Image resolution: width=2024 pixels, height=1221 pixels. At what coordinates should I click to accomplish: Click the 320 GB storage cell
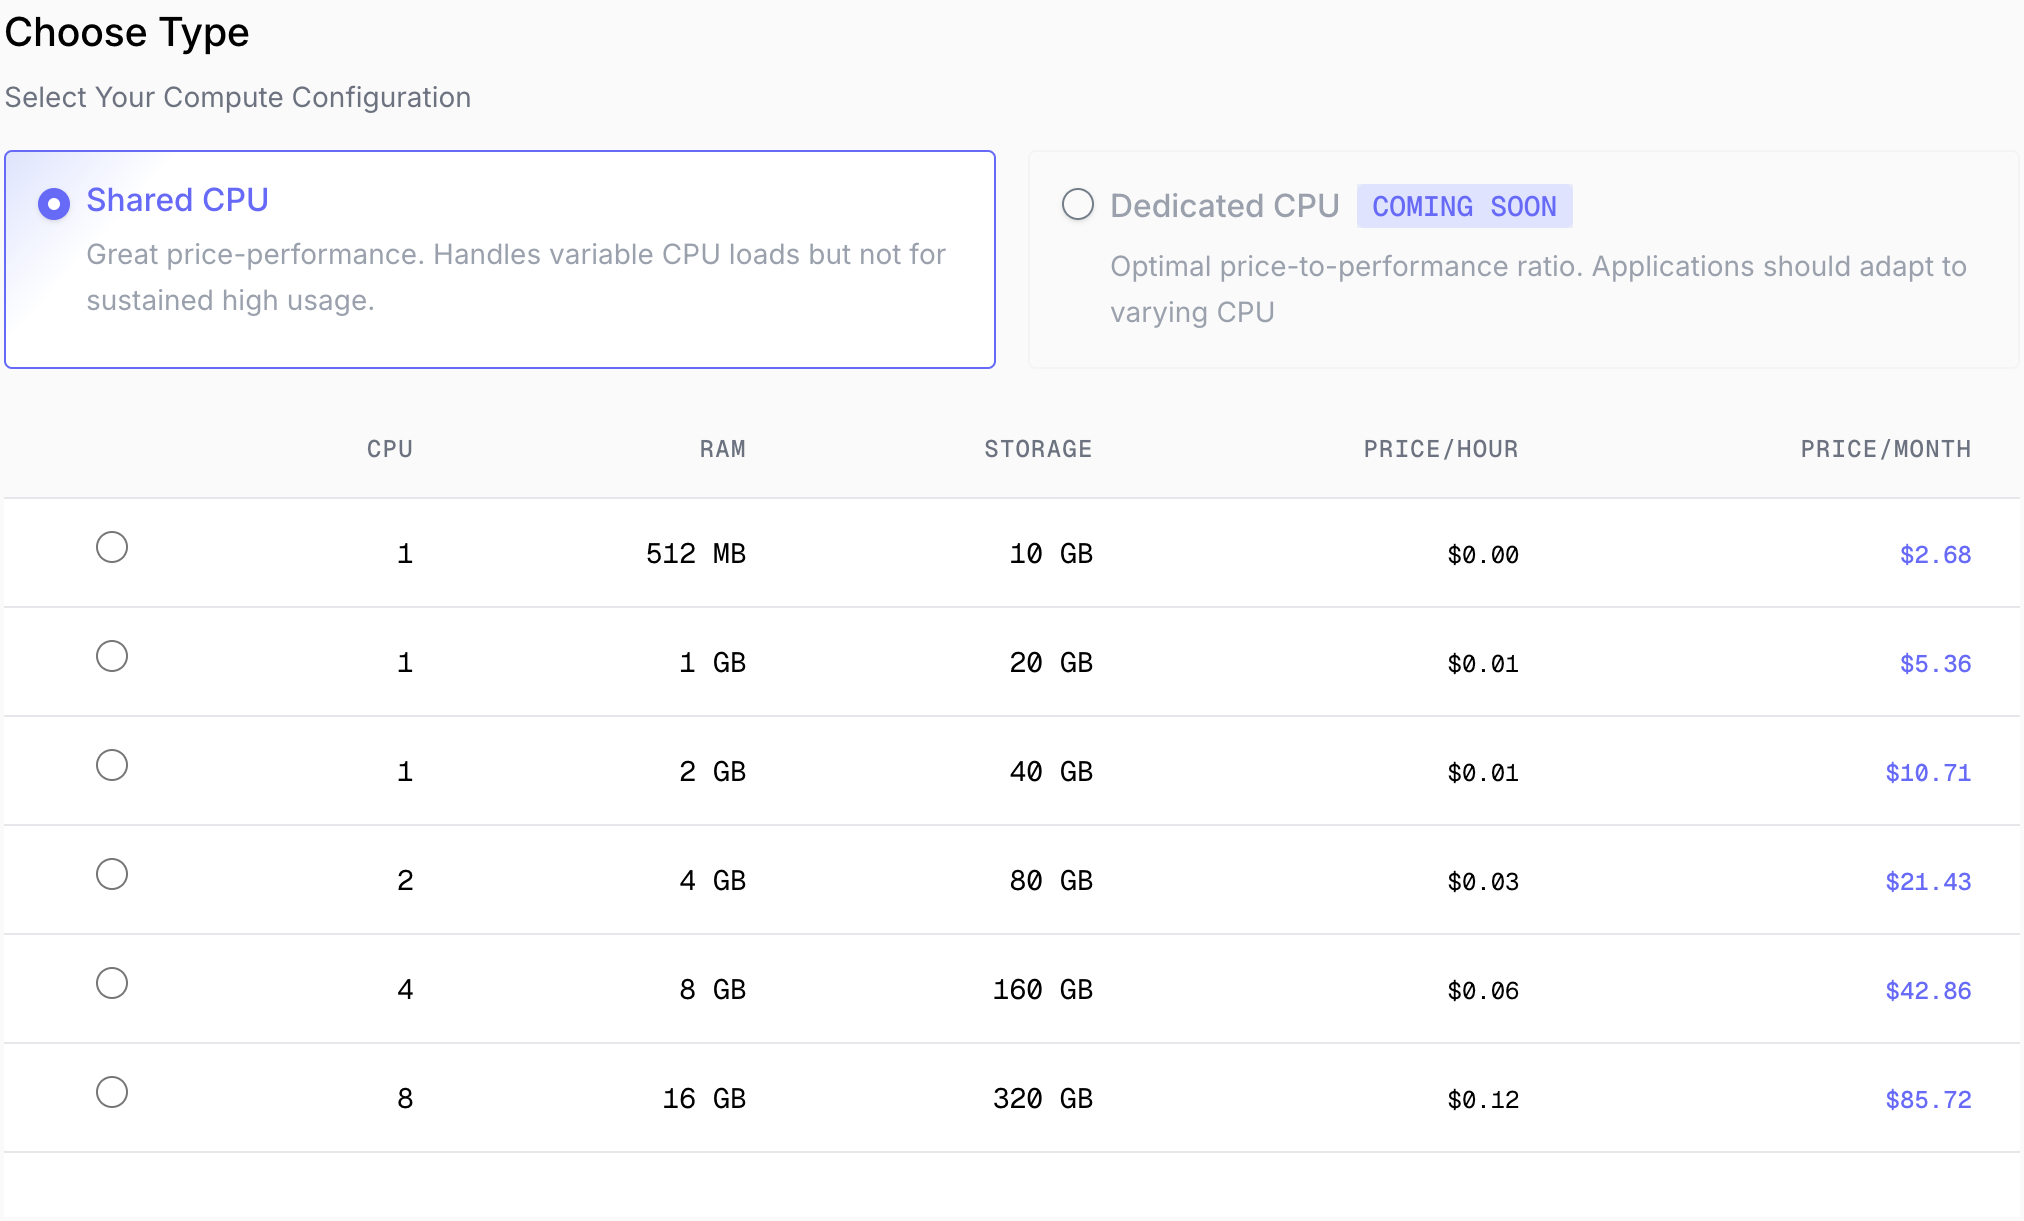coord(1042,1099)
